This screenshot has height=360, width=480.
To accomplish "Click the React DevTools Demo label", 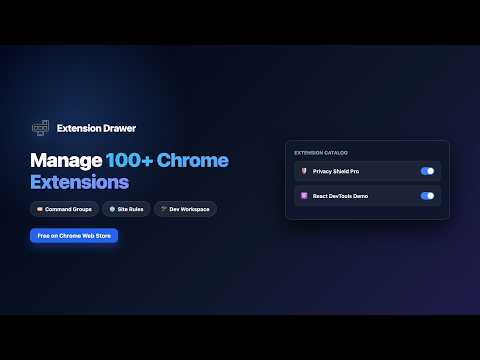I will [340, 196].
